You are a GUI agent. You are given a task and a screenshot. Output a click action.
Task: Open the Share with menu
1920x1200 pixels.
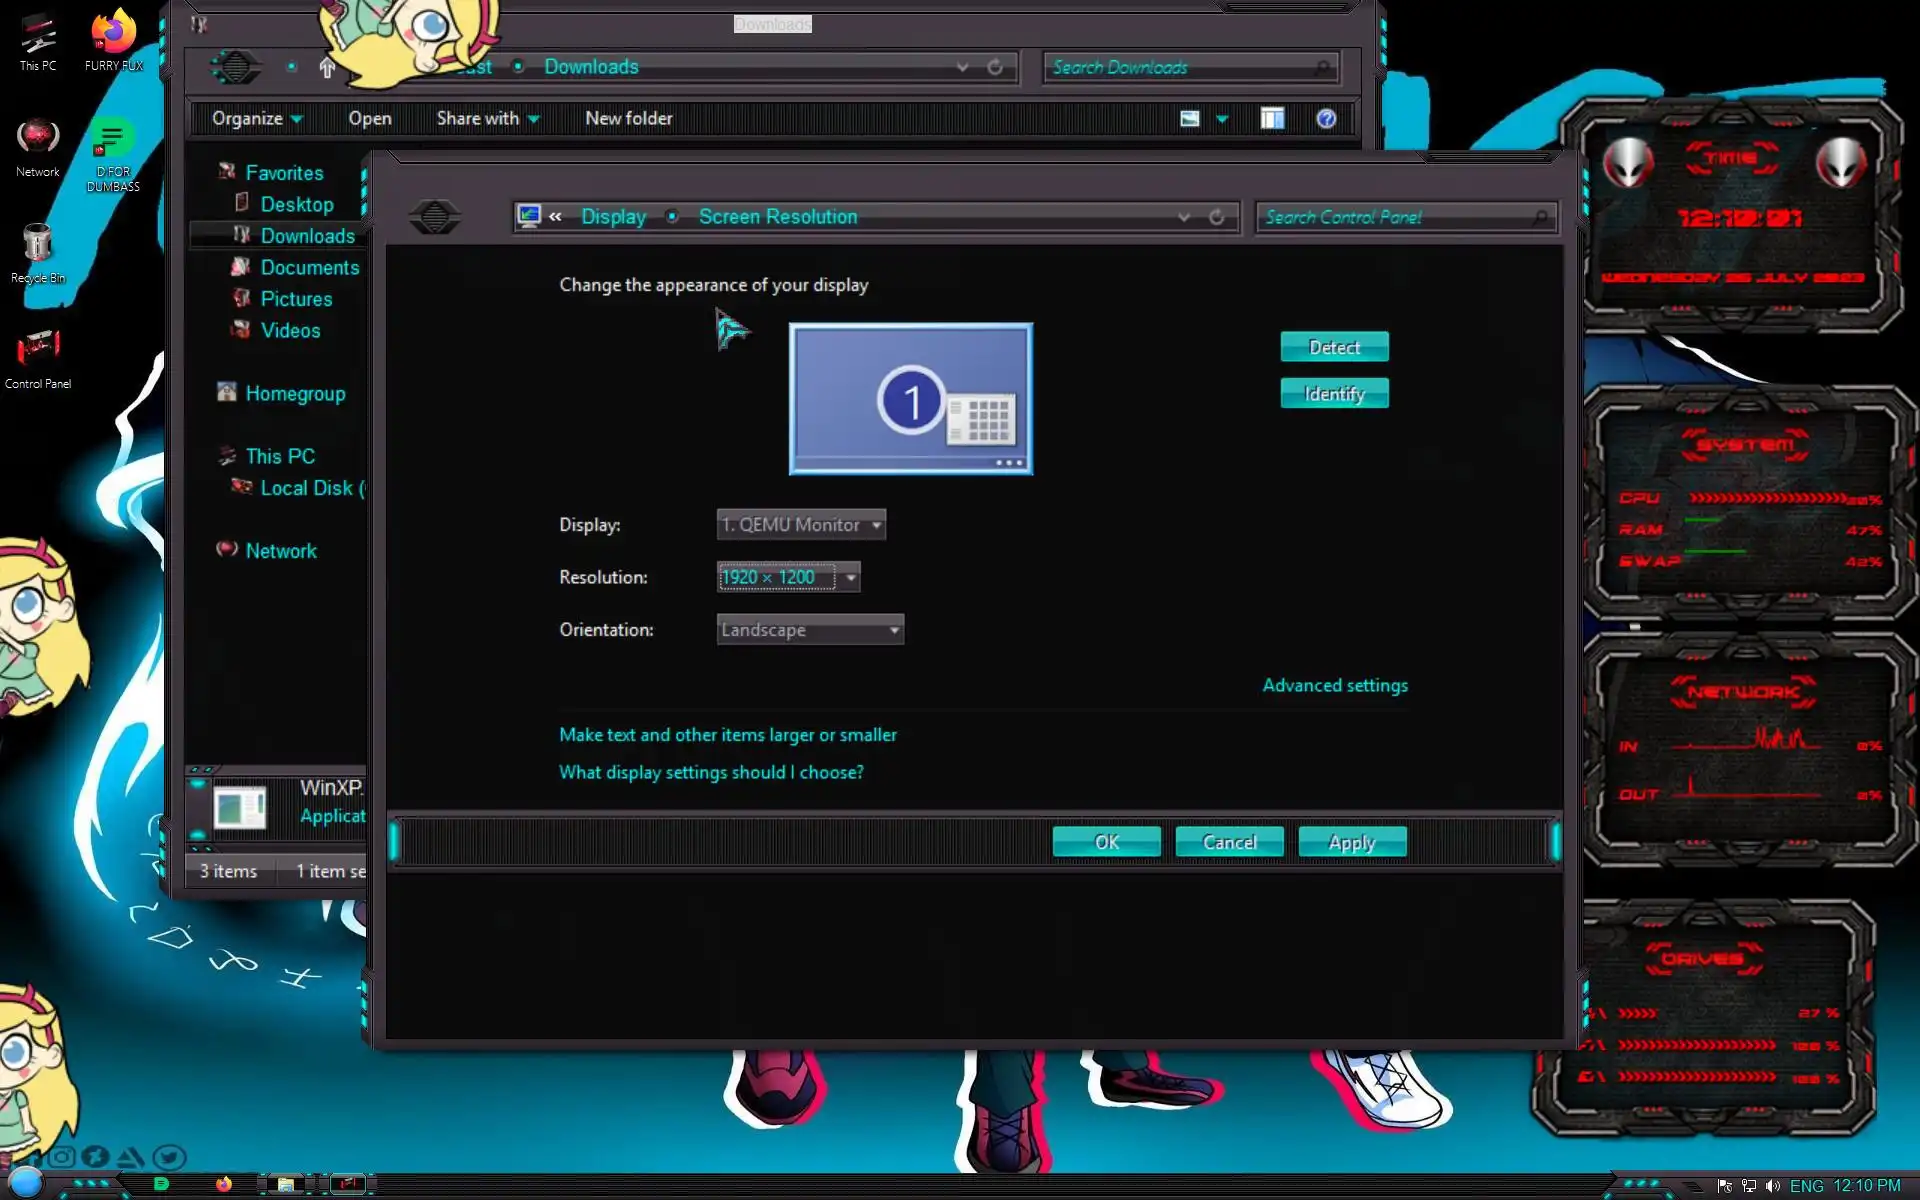pos(487,119)
